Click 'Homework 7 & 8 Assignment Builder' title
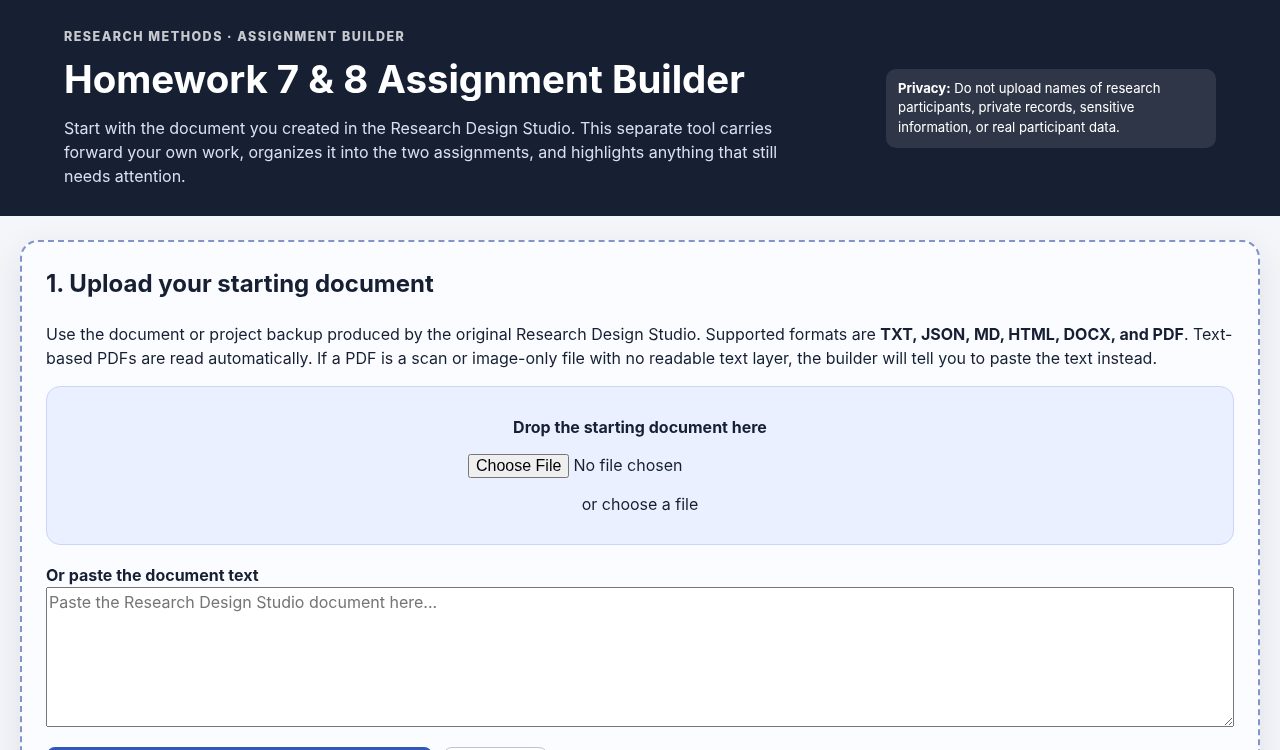Image resolution: width=1280 pixels, height=750 pixels. pyautogui.click(x=404, y=80)
